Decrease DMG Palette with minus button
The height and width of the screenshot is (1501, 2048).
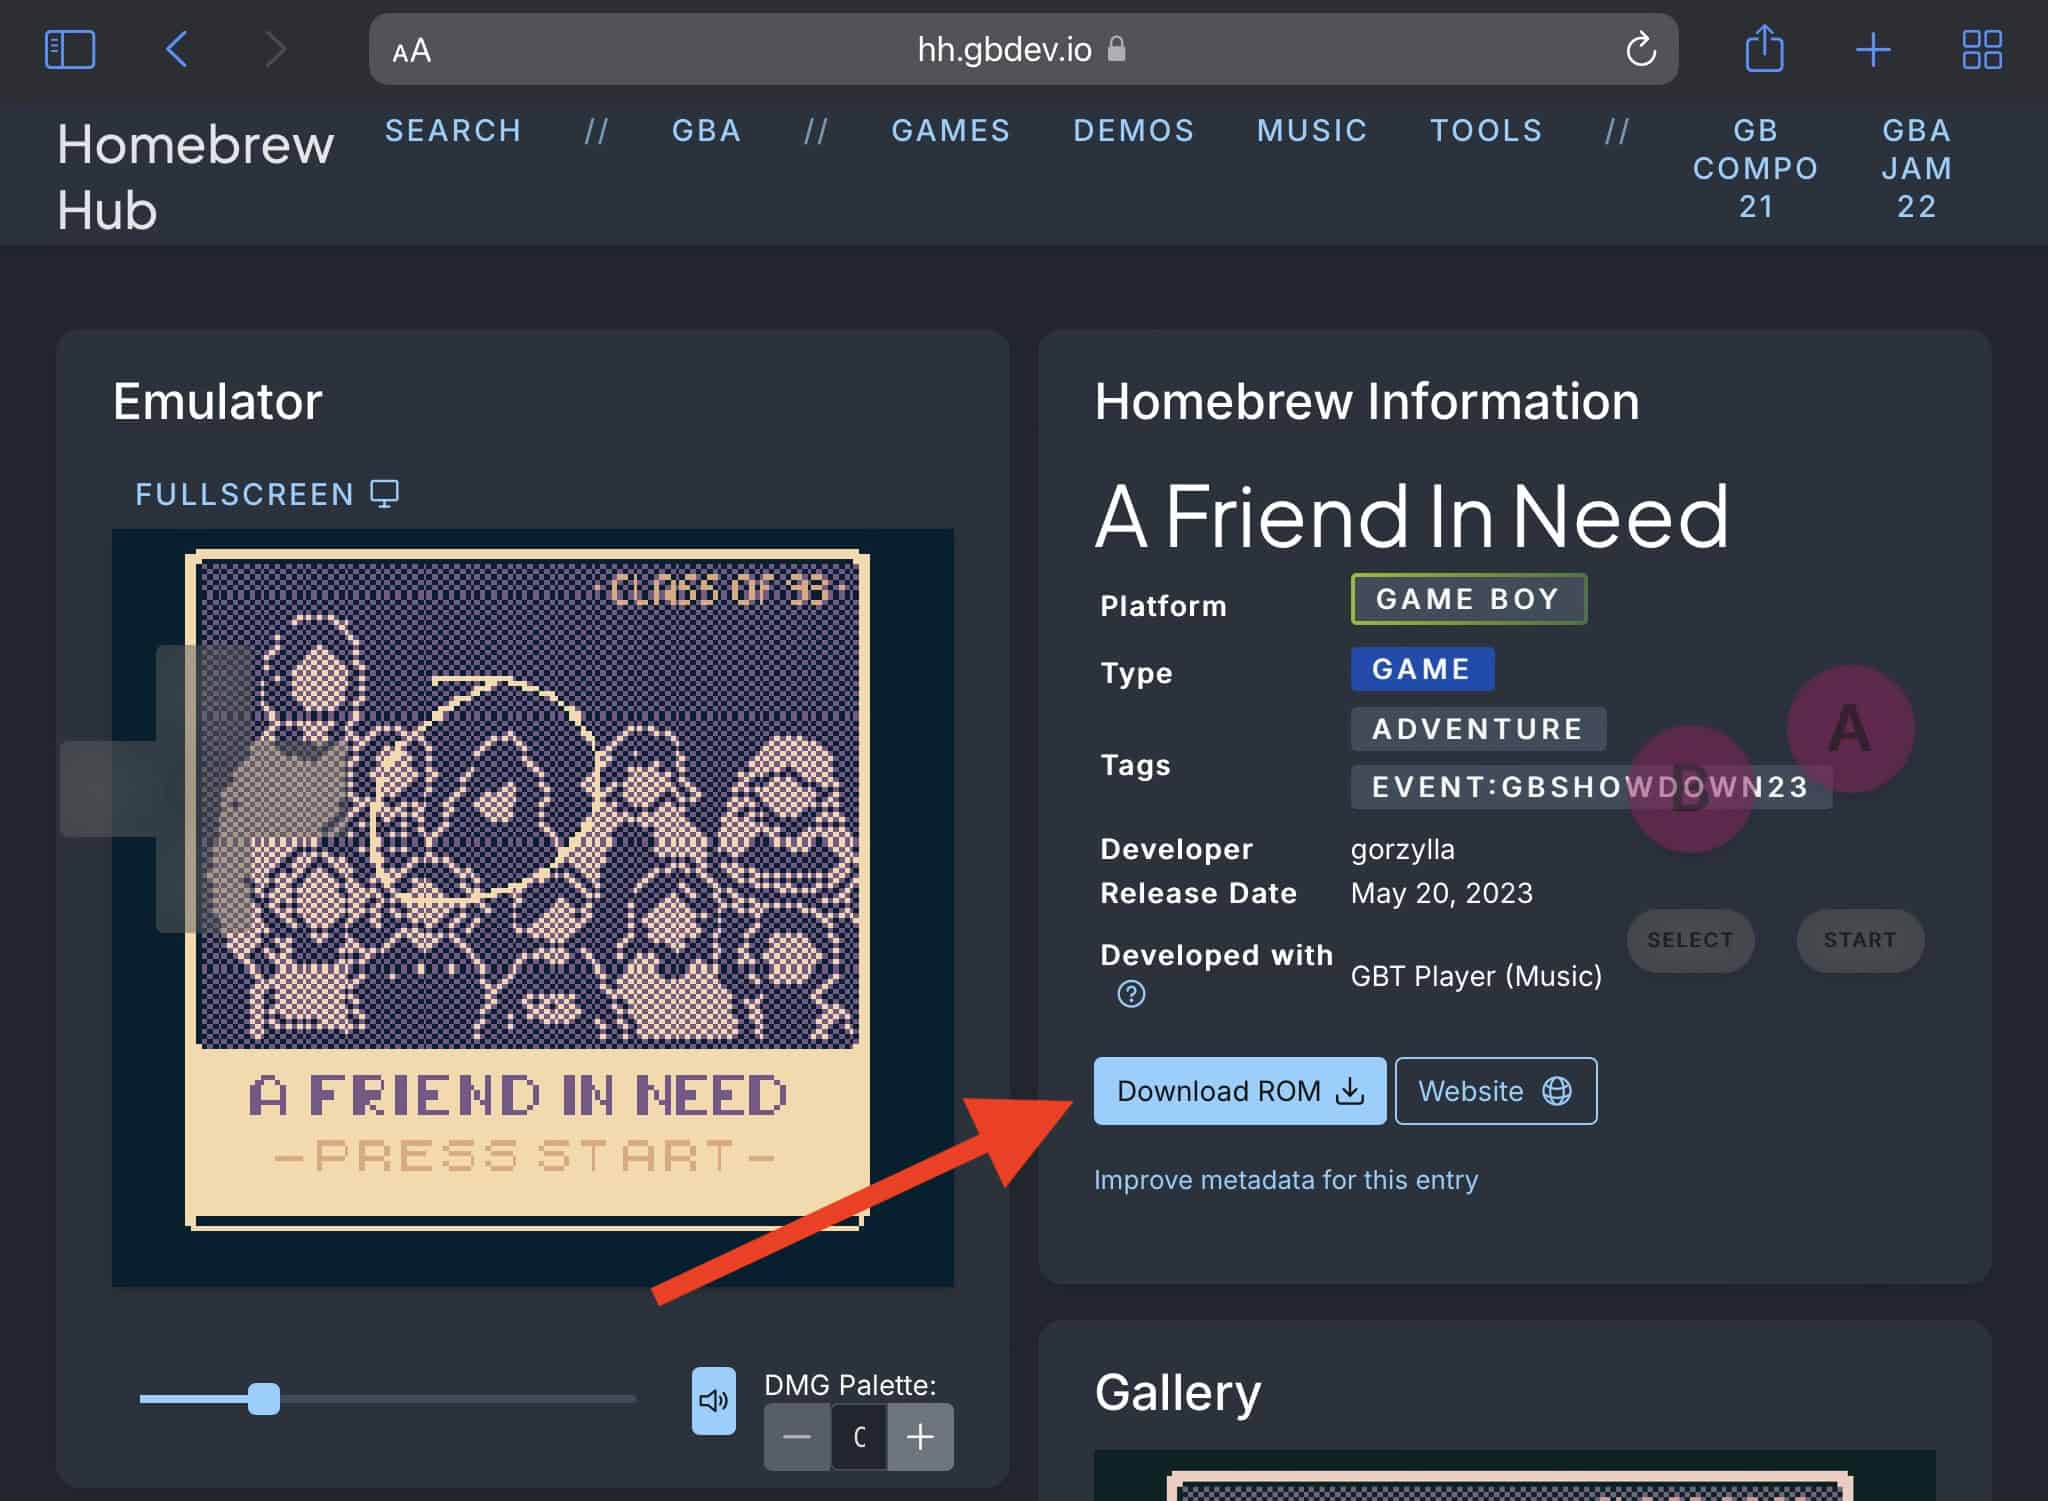(x=797, y=1437)
